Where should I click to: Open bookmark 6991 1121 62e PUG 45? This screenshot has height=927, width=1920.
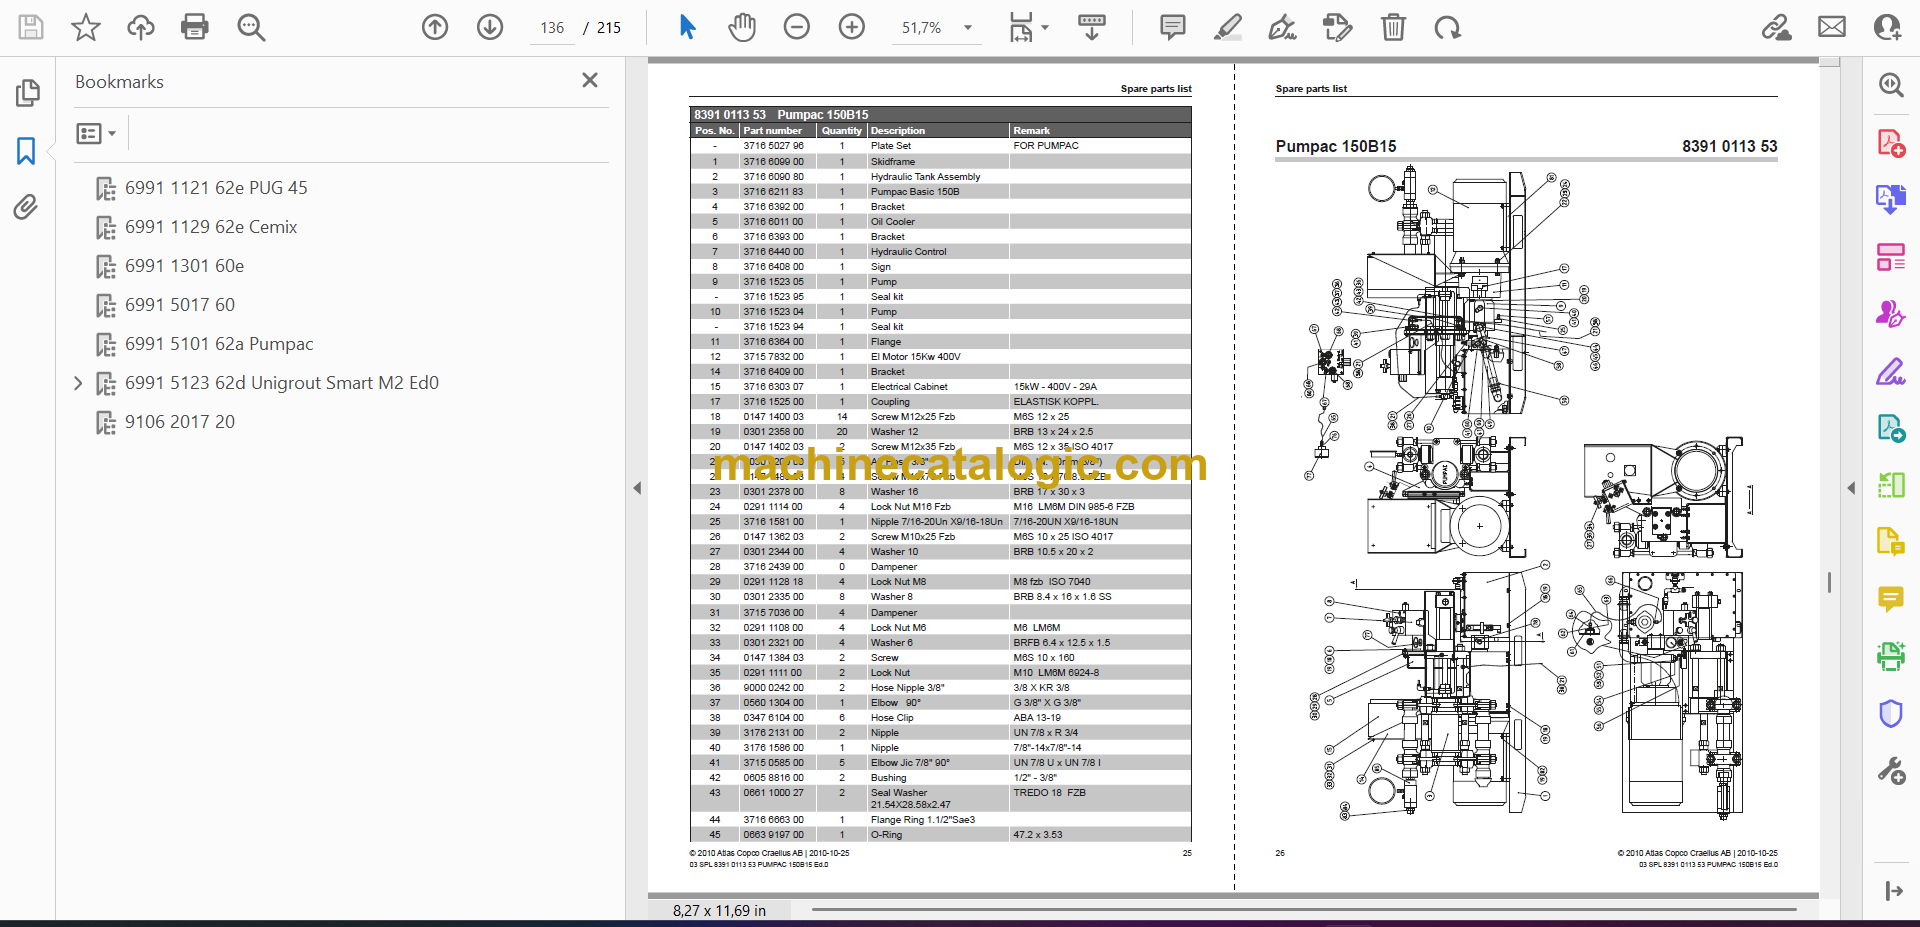(216, 188)
